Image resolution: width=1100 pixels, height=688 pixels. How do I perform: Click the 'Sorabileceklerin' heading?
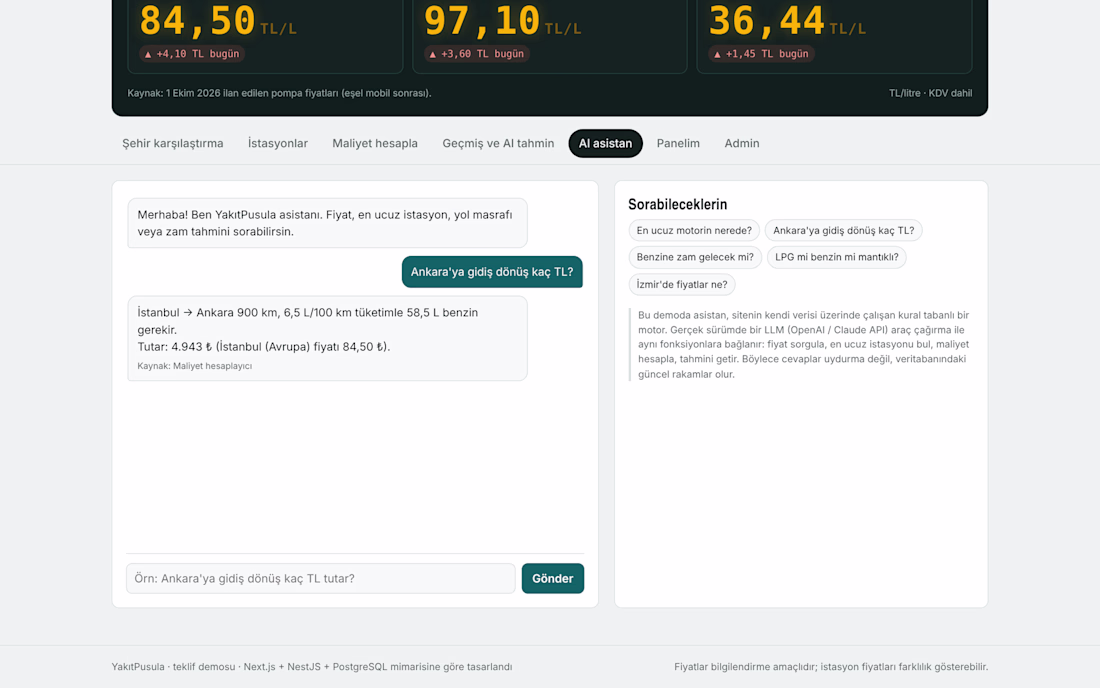pos(678,204)
